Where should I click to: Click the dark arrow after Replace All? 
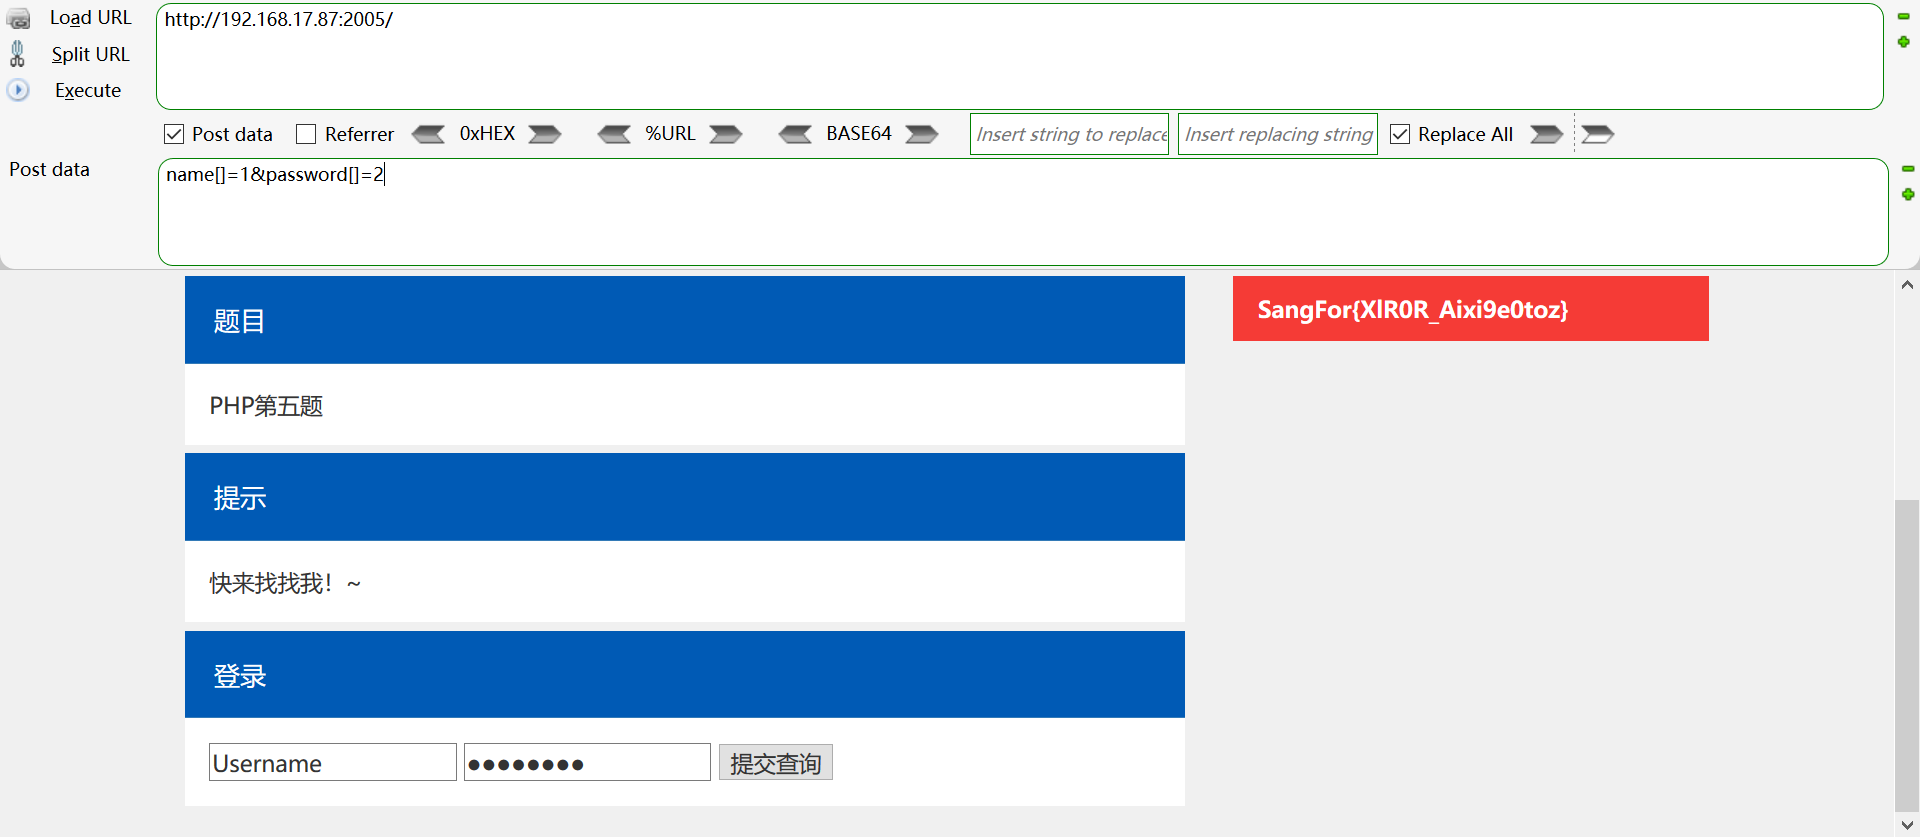click(x=1546, y=134)
